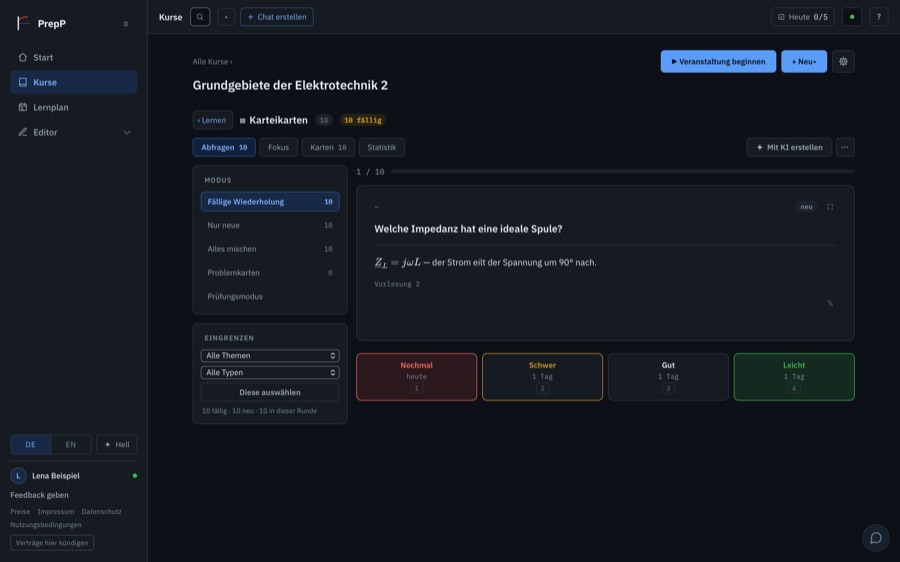Click Mit KI erstellen

pos(789,148)
